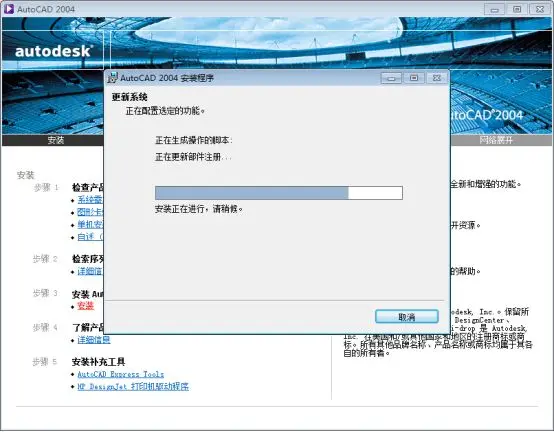Screen dimensions: 554x432
Task: Cancel the AutoCAD 2004 installation
Action: tap(407, 316)
